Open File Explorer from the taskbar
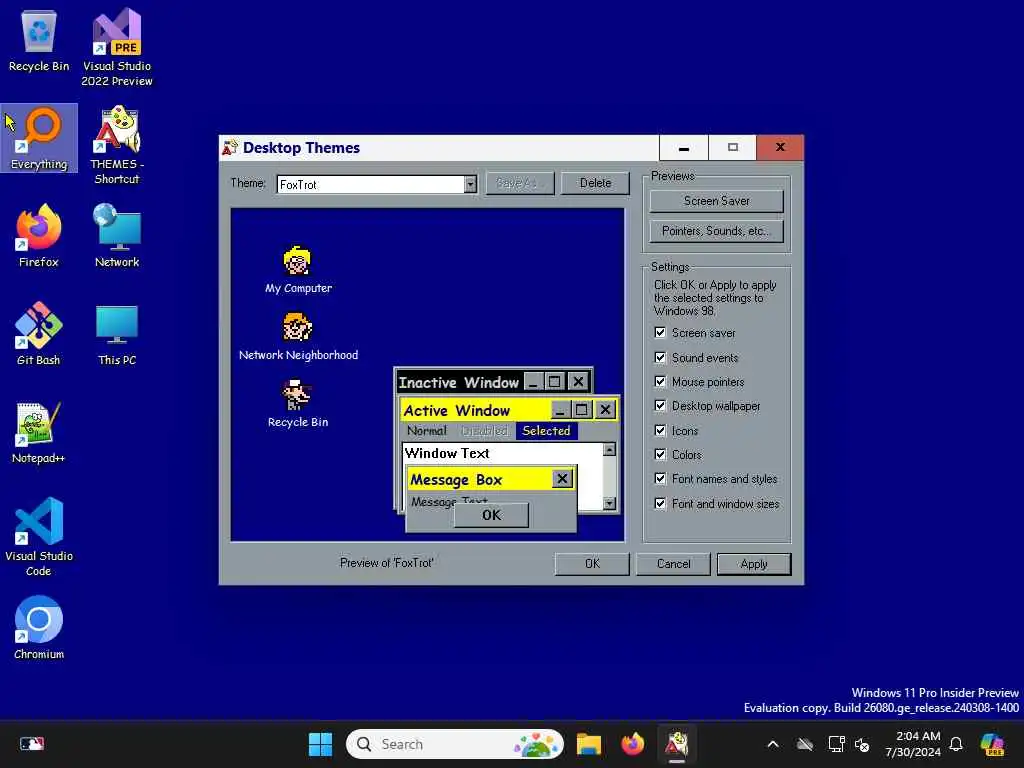 pos(588,744)
